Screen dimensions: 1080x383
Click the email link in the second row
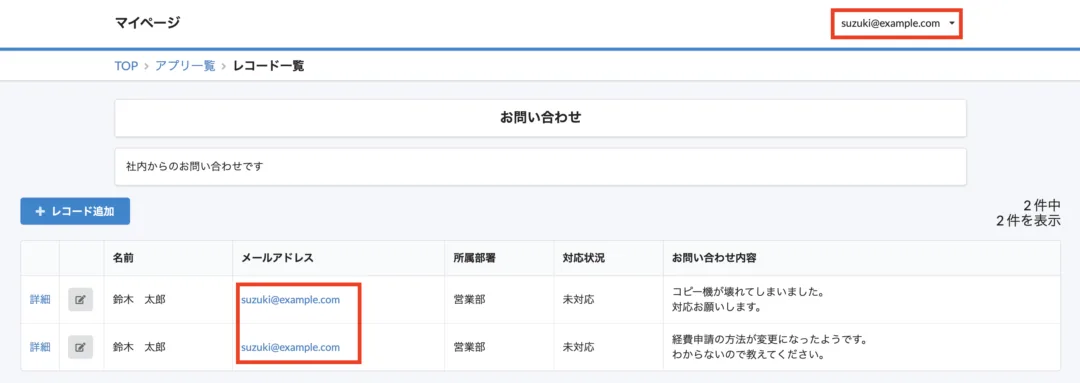click(291, 347)
